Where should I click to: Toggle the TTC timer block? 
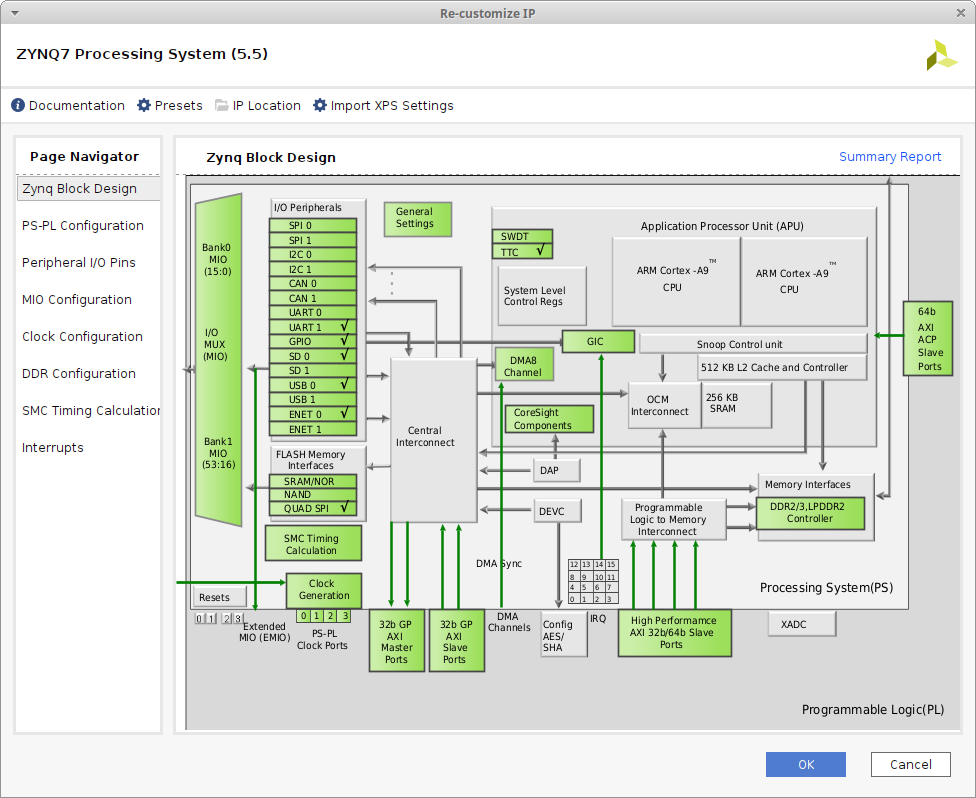coord(521,252)
